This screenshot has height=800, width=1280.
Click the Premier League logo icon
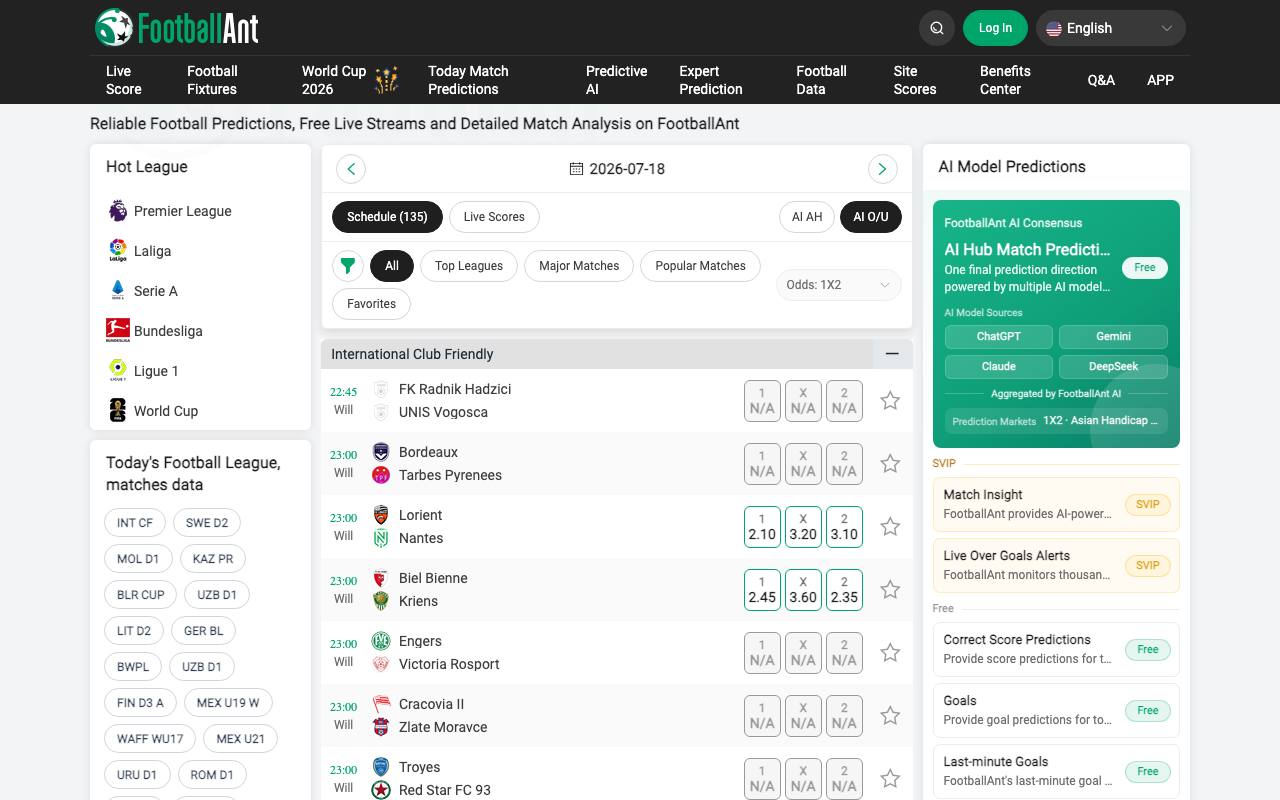(x=118, y=211)
